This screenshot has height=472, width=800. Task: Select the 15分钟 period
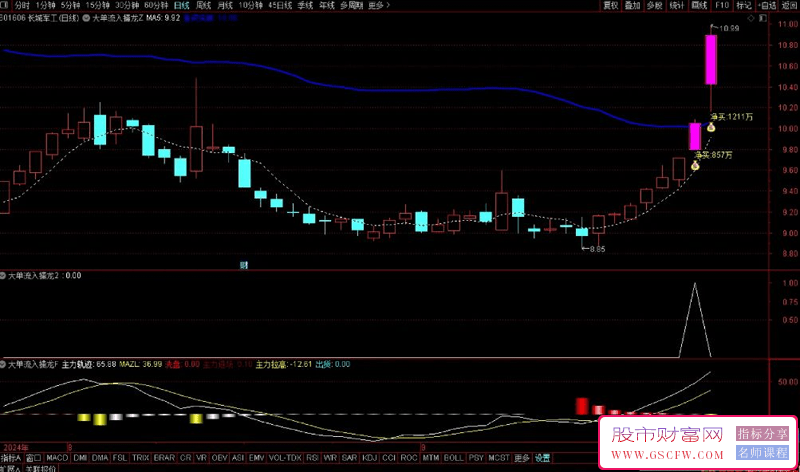(97, 5)
